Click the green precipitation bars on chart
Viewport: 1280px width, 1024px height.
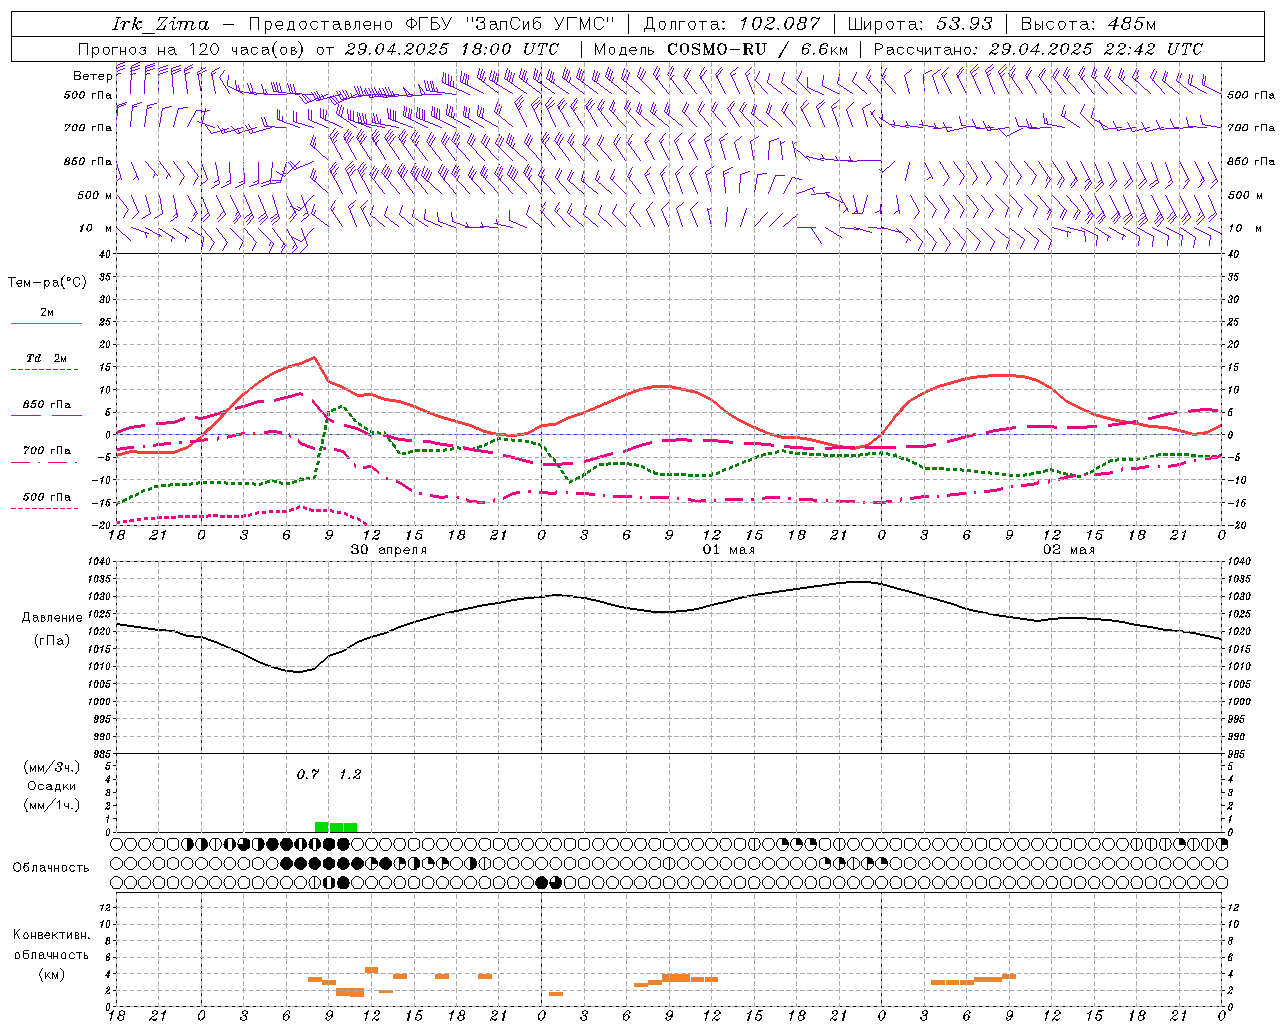point(336,827)
